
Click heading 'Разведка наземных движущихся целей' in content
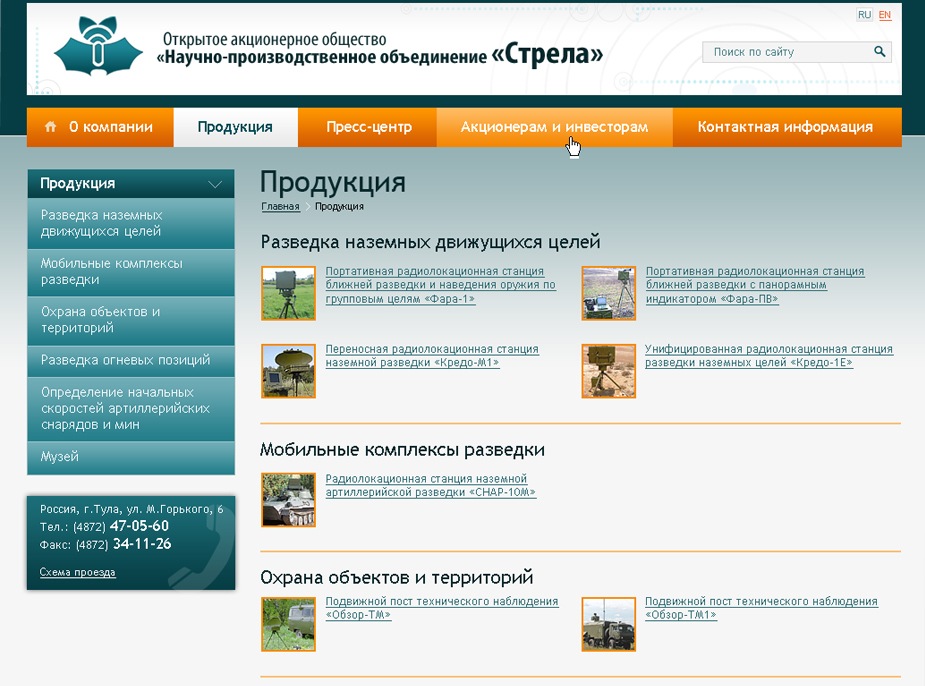point(431,242)
